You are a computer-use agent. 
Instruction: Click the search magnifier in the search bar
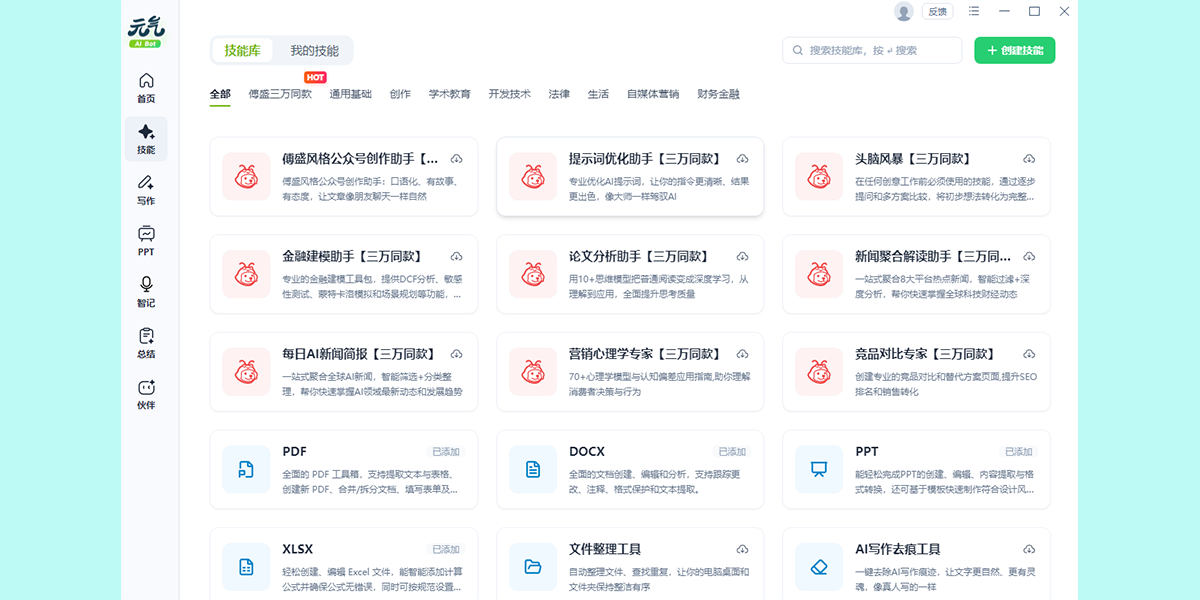pyautogui.click(x=797, y=49)
